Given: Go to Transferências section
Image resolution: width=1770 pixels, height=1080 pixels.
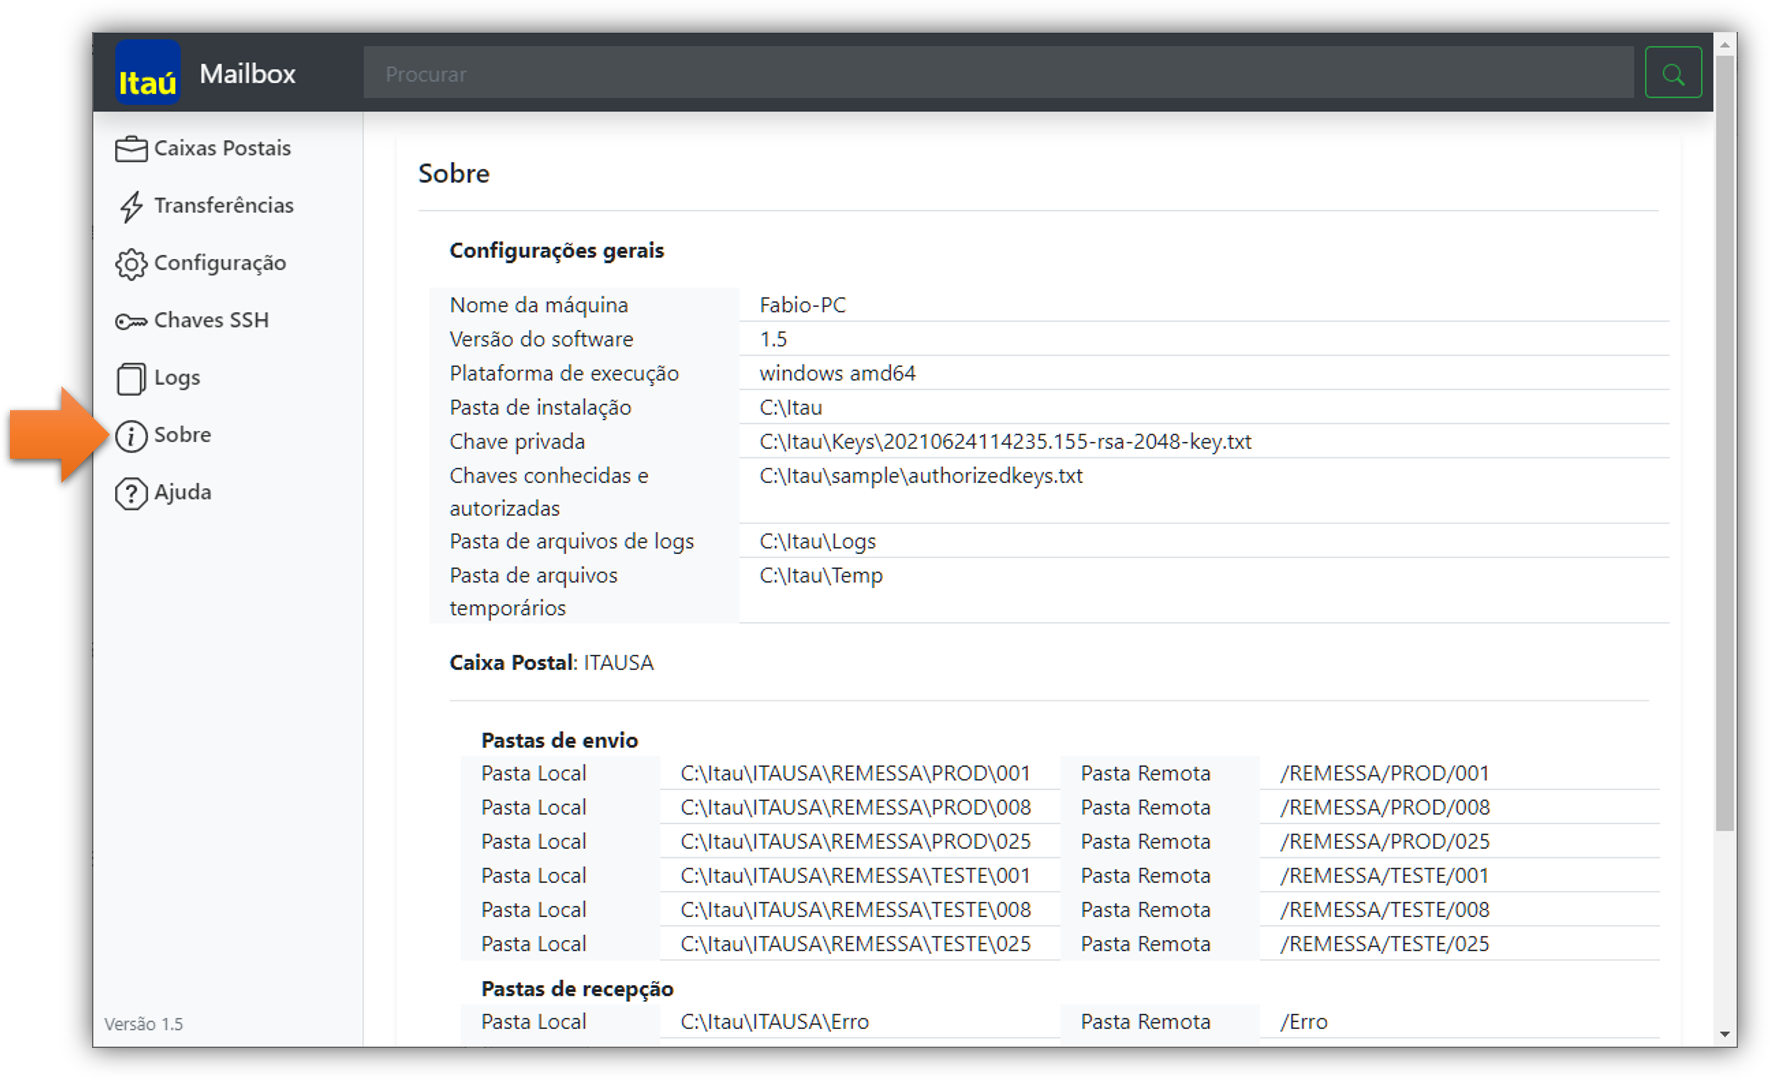Looking at the screenshot, I should tap(224, 205).
